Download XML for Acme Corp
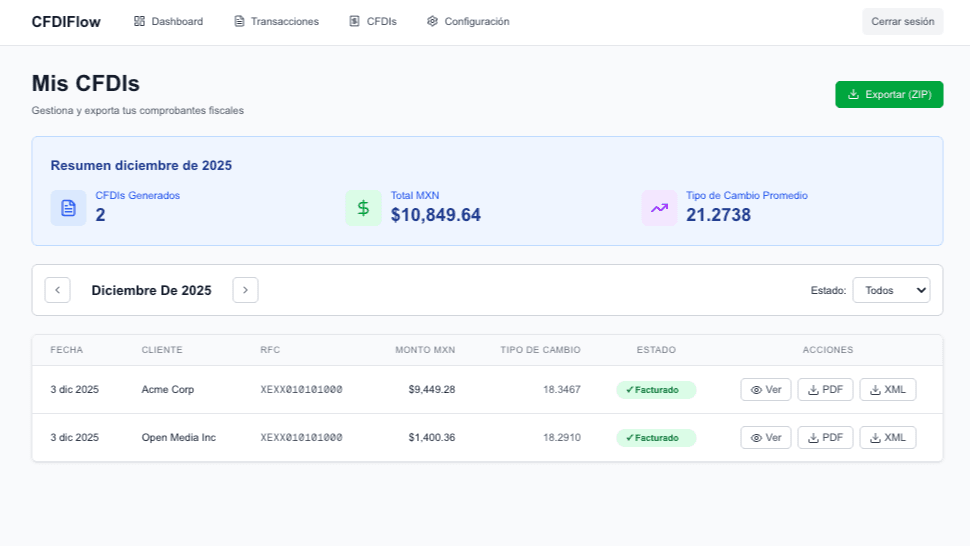970x546 pixels. click(888, 390)
